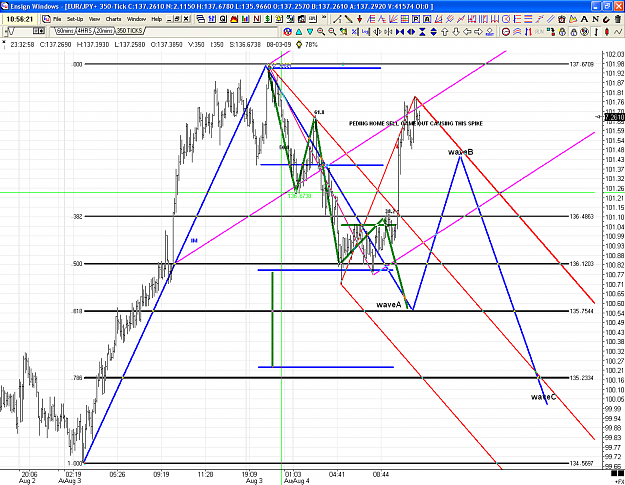625x485 pixels.
Task: Click the red candlestick chart style icon
Action: pos(607,31)
